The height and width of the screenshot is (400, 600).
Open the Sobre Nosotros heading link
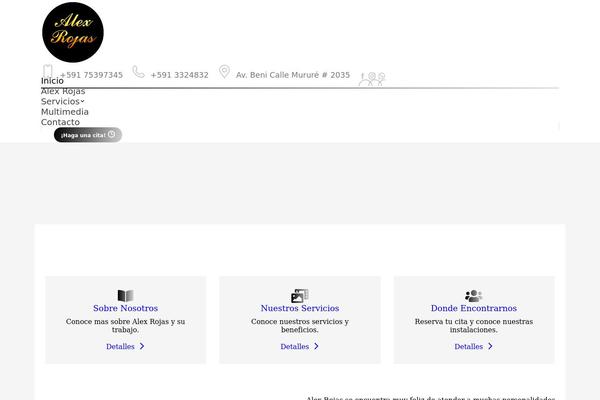126,308
